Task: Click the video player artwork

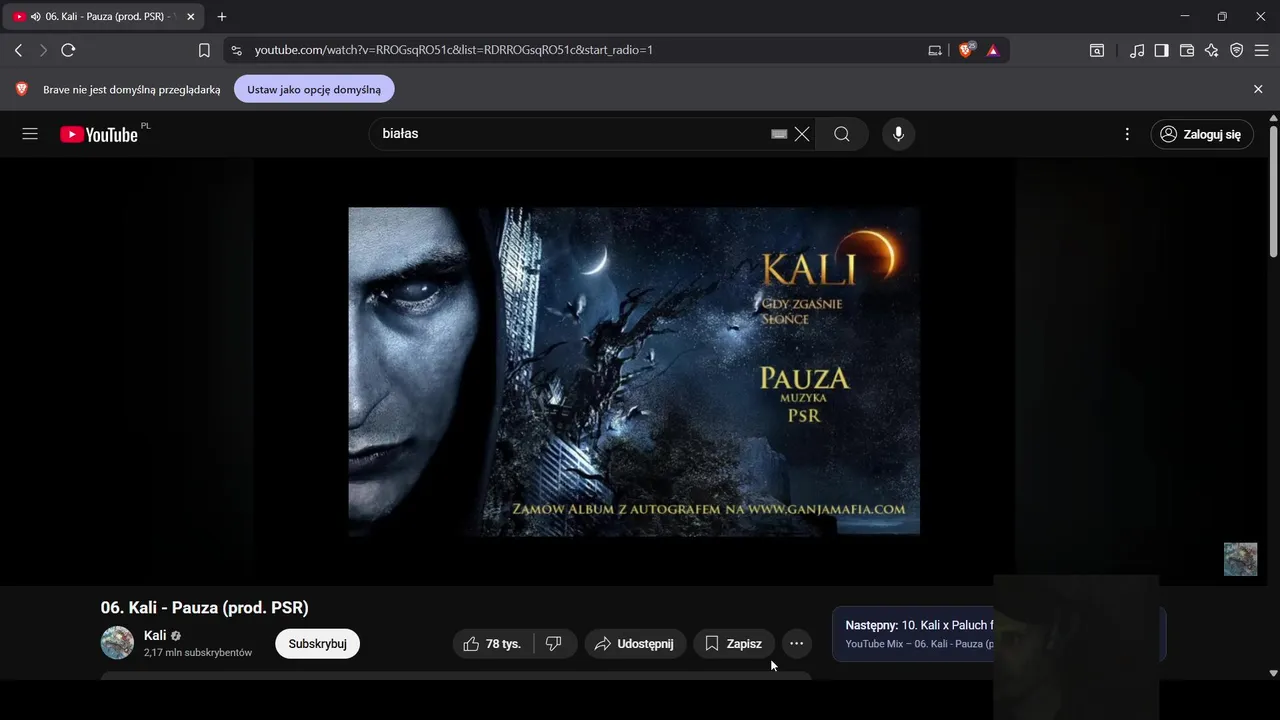Action: click(x=634, y=372)
